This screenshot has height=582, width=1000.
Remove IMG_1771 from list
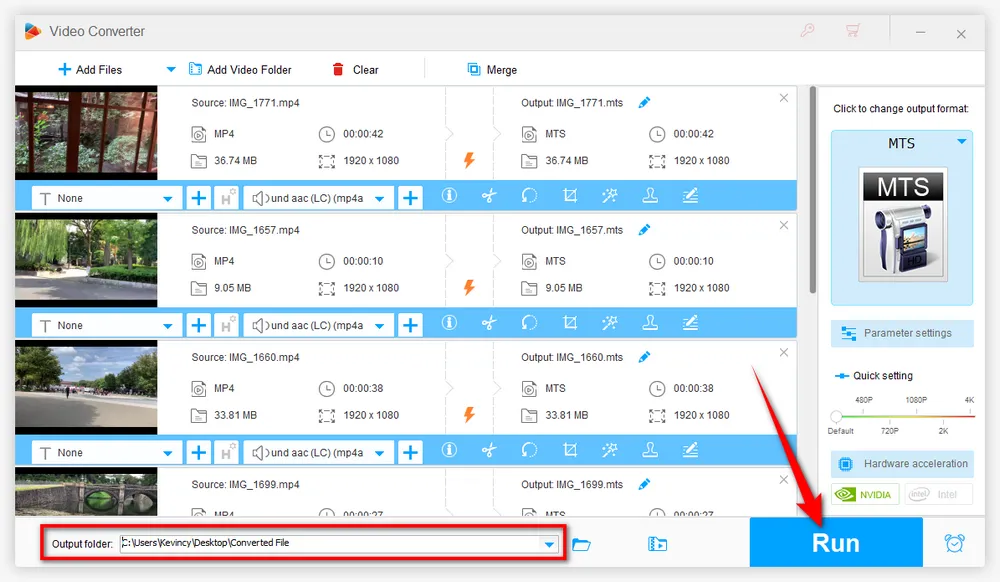784,98
